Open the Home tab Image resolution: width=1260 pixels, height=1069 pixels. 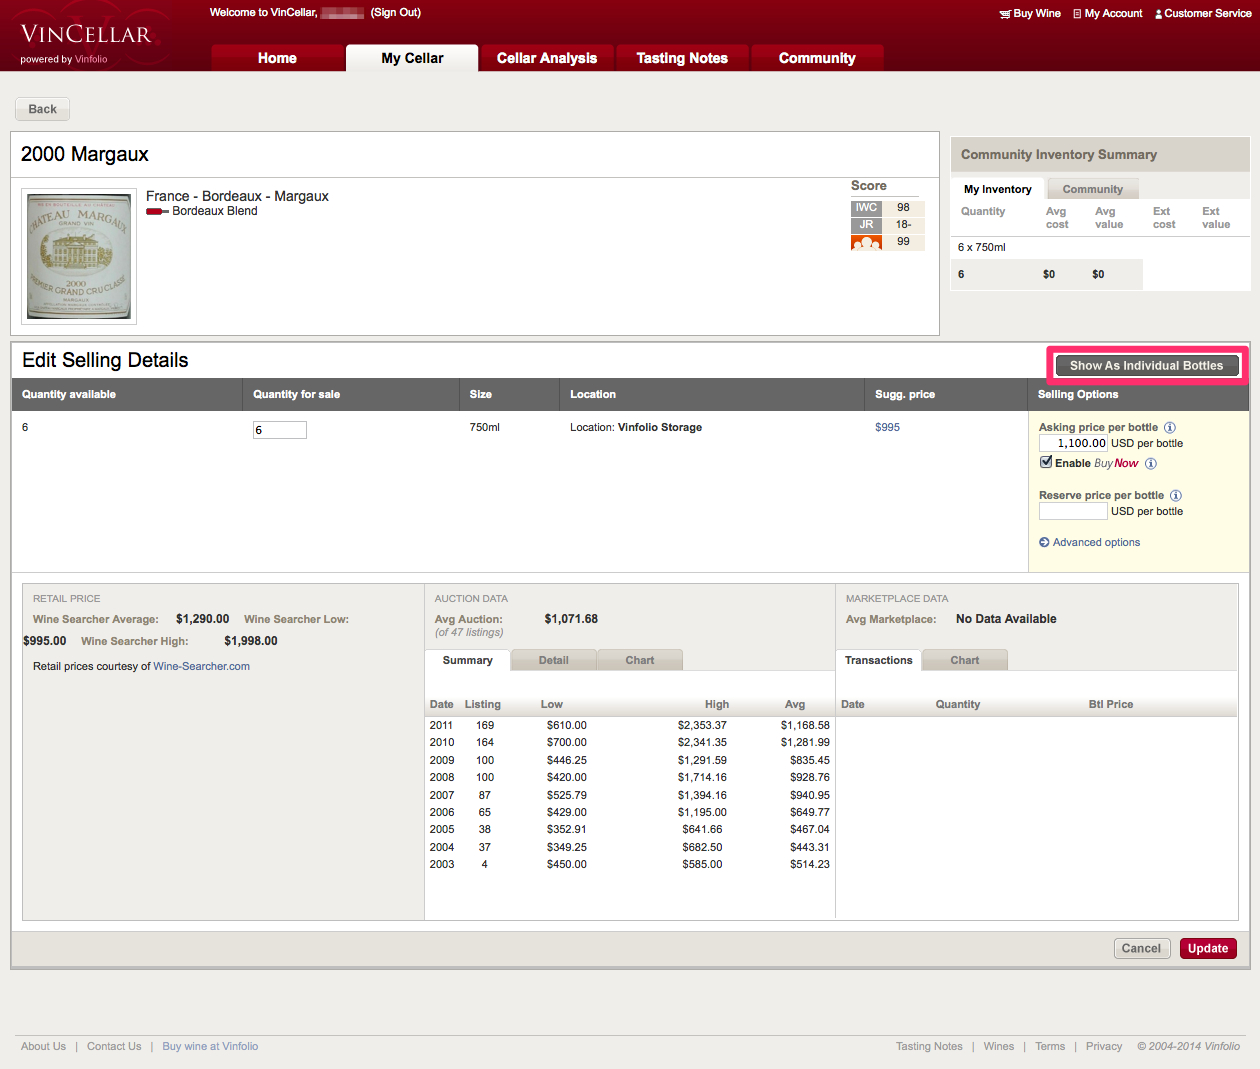[x=277, y=58]
